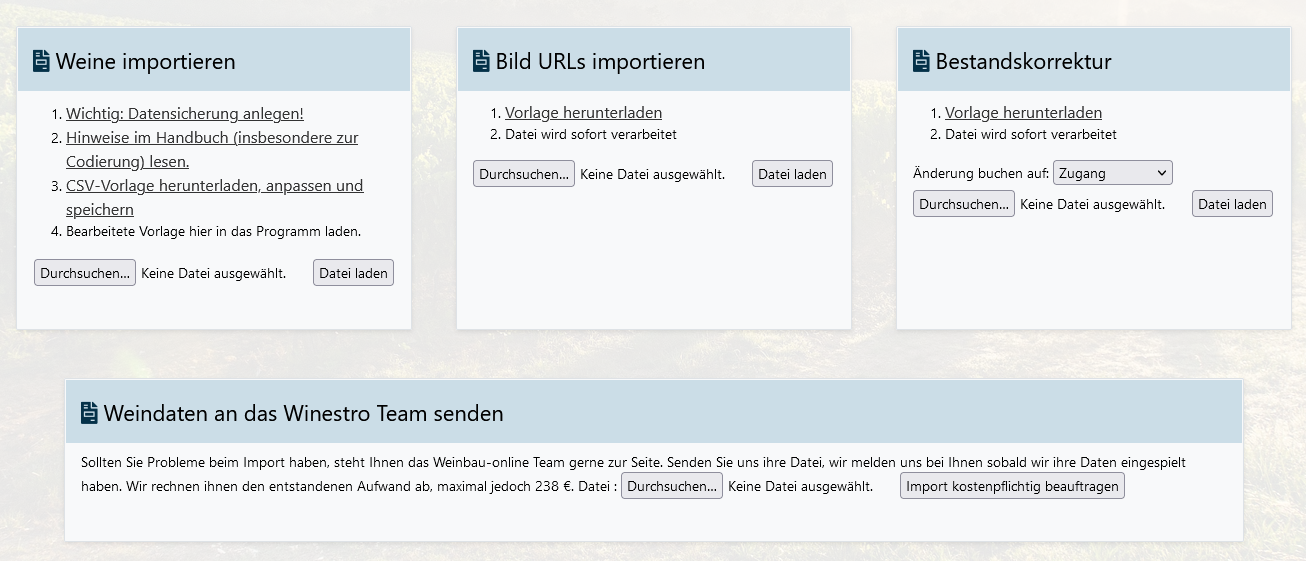
Task: Click the Weine importieren heading text
Action: (146, 62)
